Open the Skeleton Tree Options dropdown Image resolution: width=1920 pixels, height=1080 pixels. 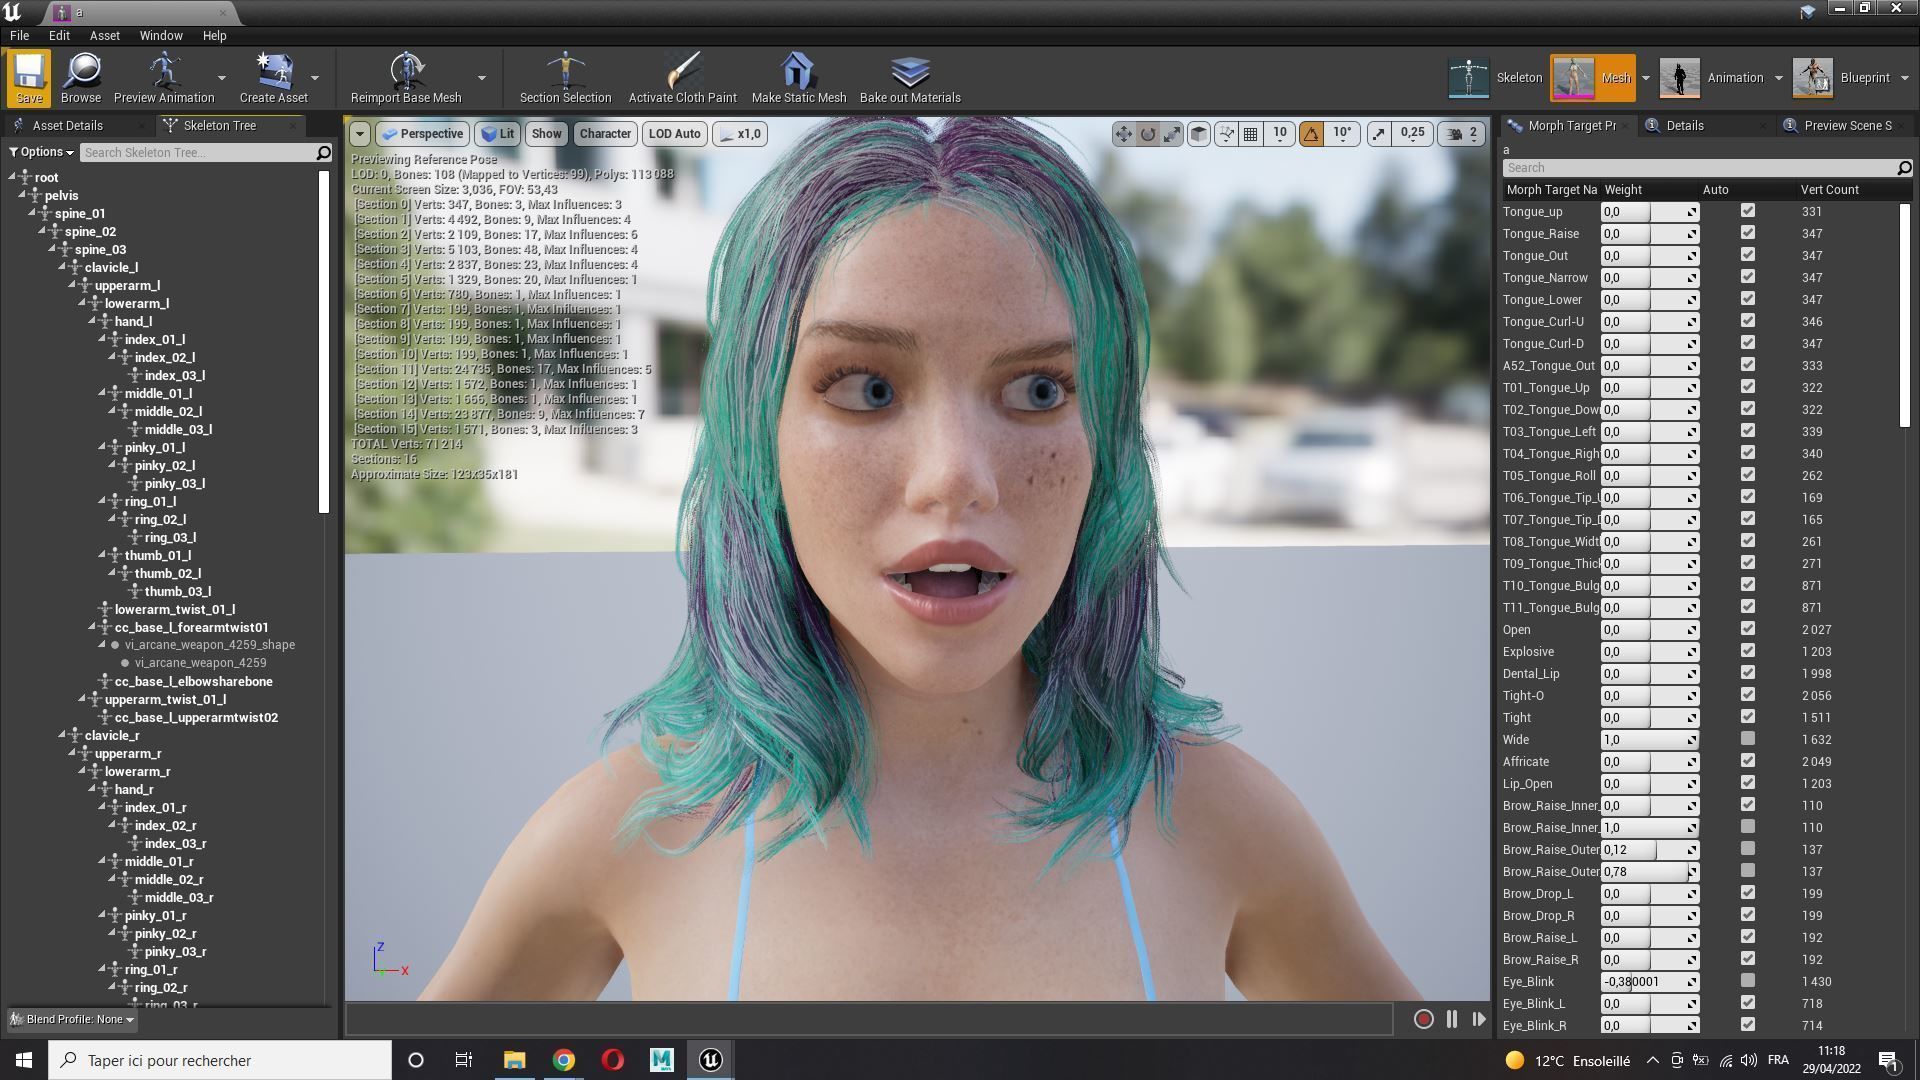(x=42, y=152)
